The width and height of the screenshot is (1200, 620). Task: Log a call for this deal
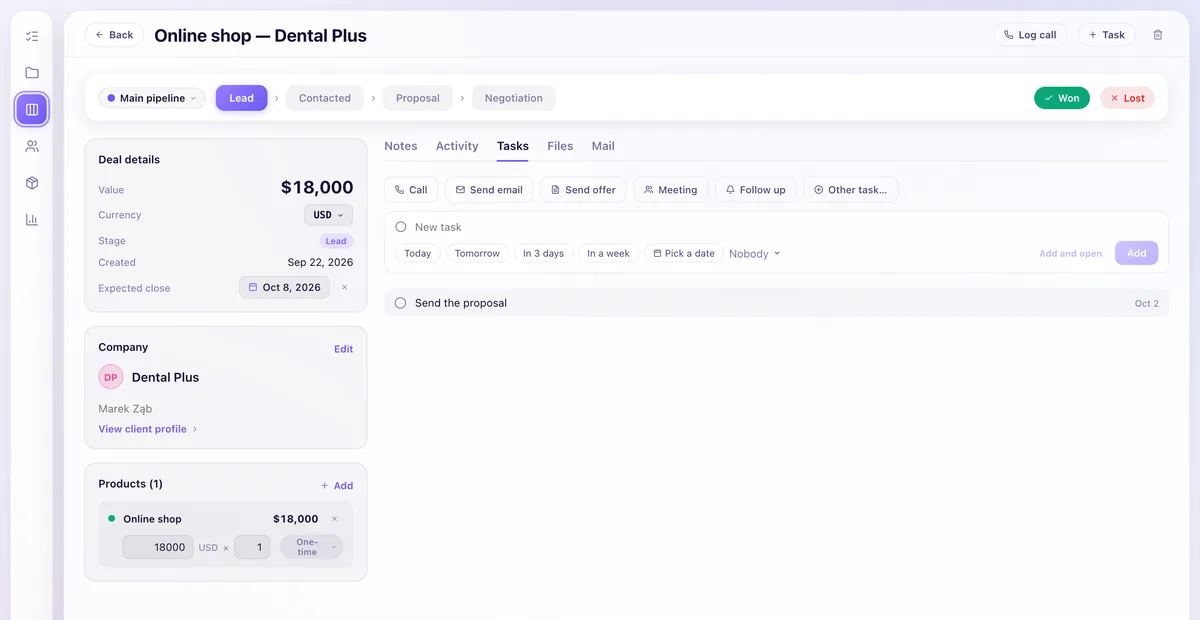click(1030, 35)
